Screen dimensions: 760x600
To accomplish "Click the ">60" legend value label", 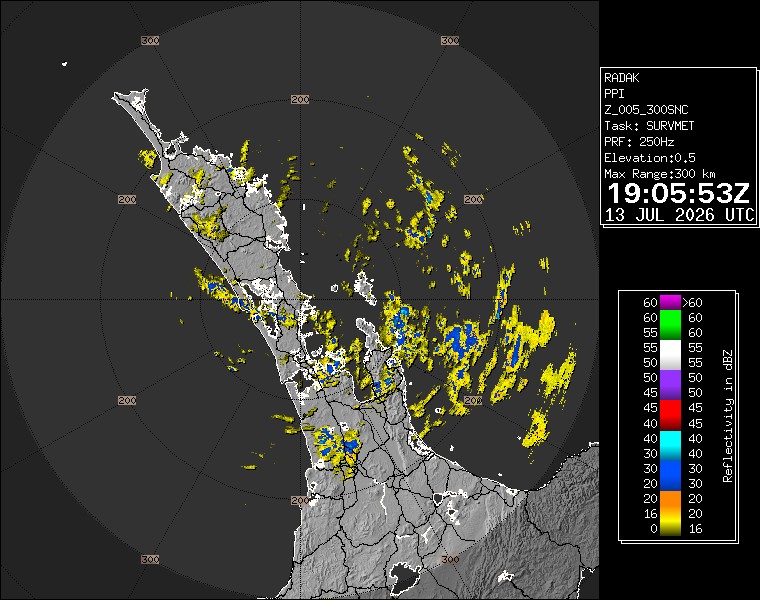I will 692,303.
